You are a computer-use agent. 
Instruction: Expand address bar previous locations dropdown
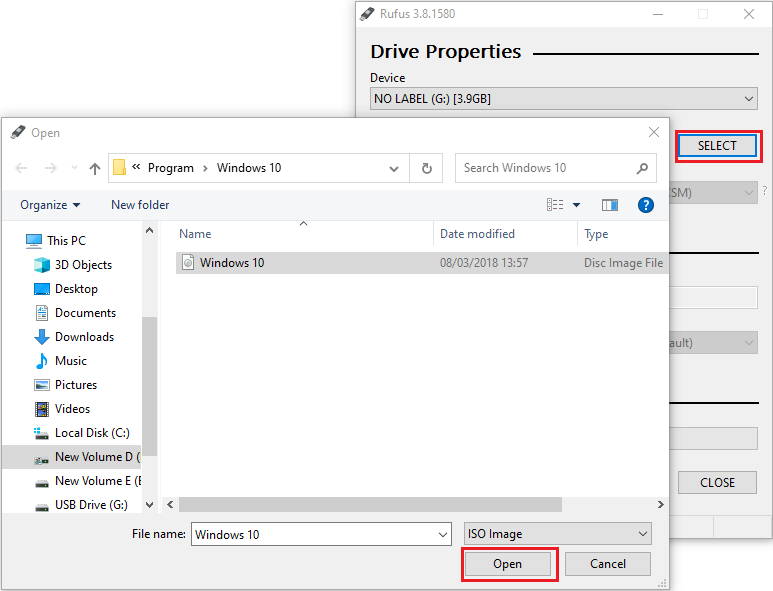click(394, 169)
